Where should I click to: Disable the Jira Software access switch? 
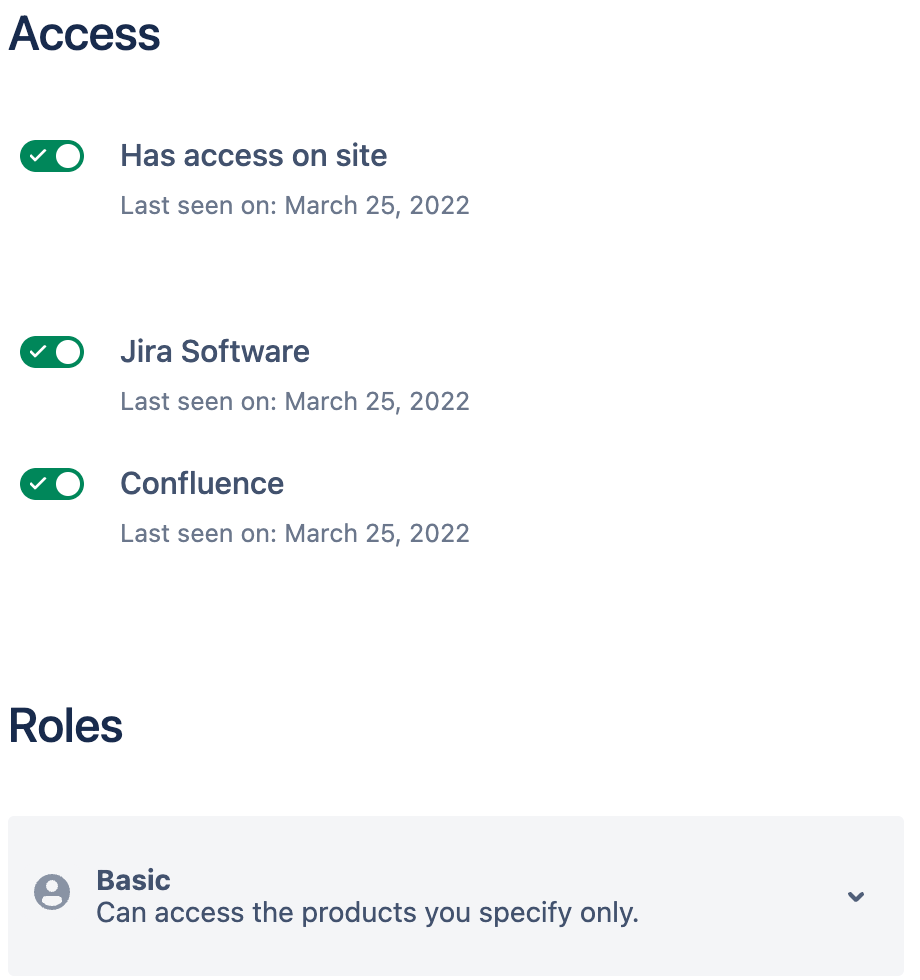tap(52, 352)
